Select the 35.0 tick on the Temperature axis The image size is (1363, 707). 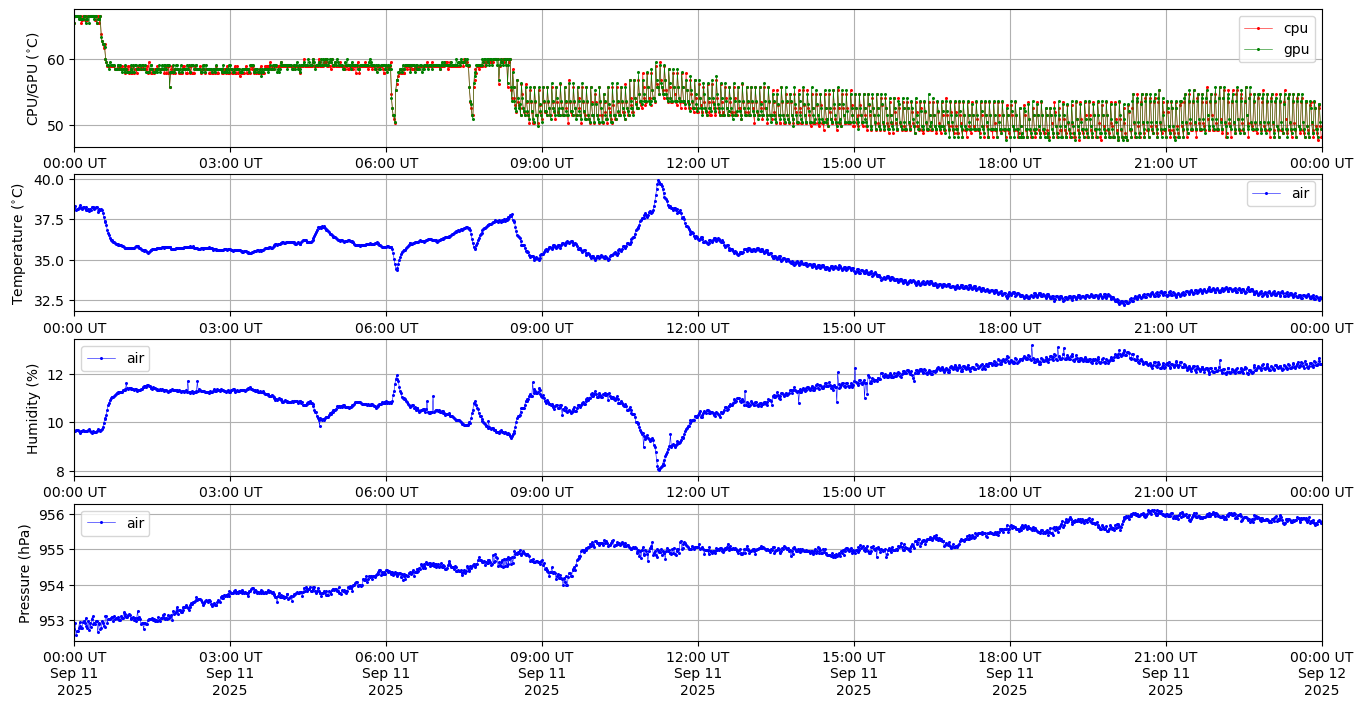[x=50, y=261]
